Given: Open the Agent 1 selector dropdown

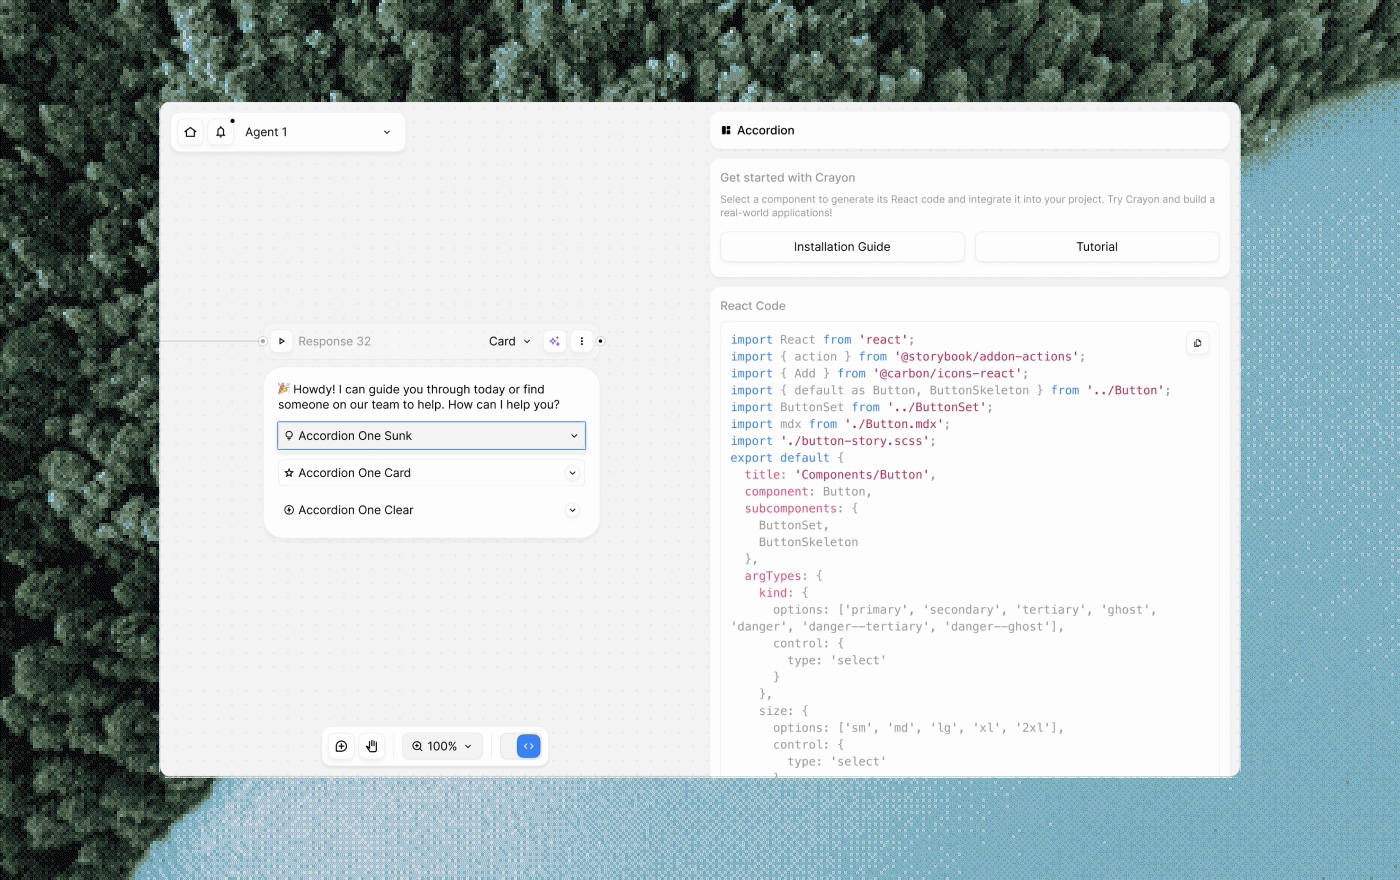Looking at the screenshot, I should 318,132.
